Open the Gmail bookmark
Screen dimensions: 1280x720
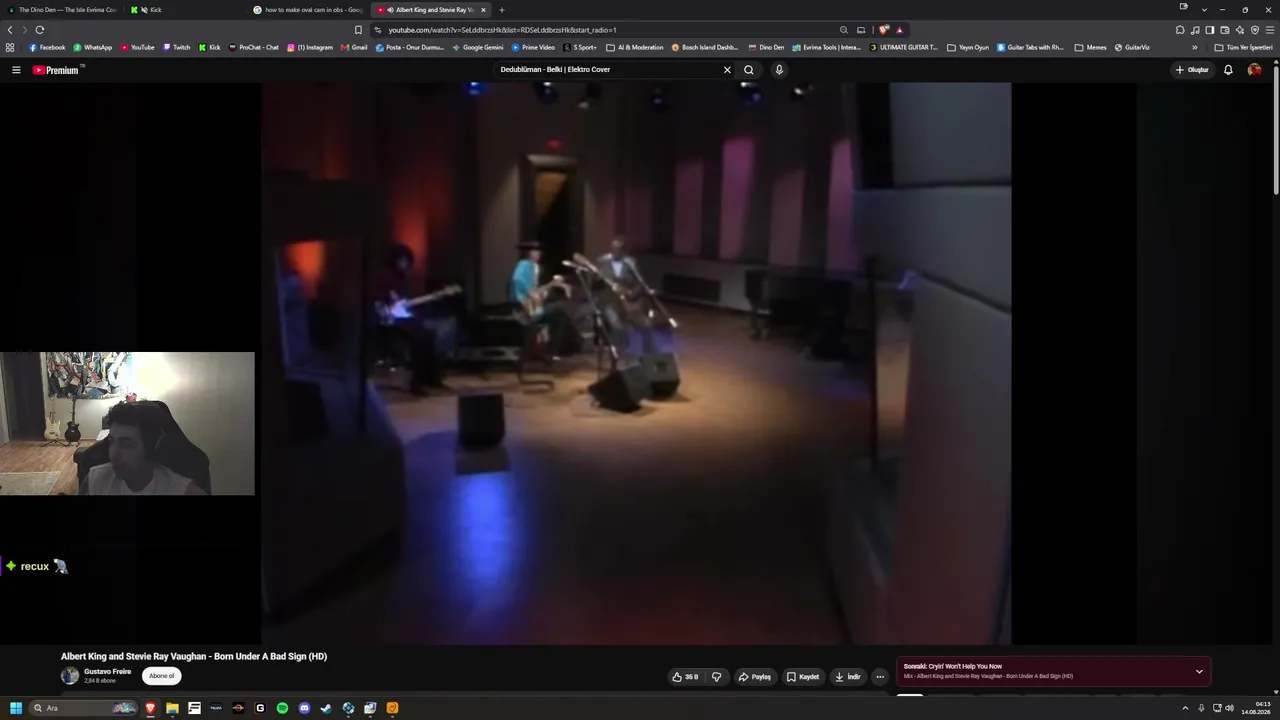(354, 47)
